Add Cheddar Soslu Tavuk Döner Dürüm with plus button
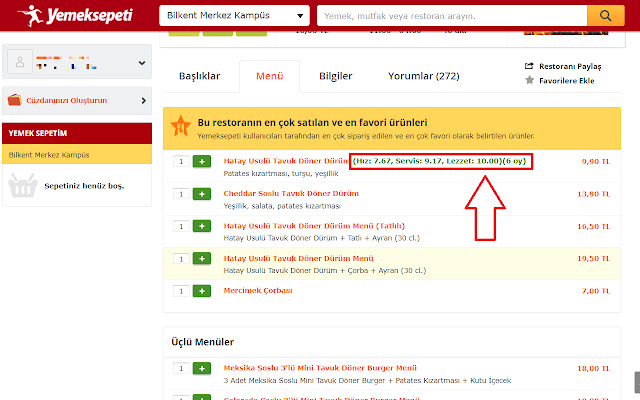Viewport: 640px width, 400px height. (202, 194)
